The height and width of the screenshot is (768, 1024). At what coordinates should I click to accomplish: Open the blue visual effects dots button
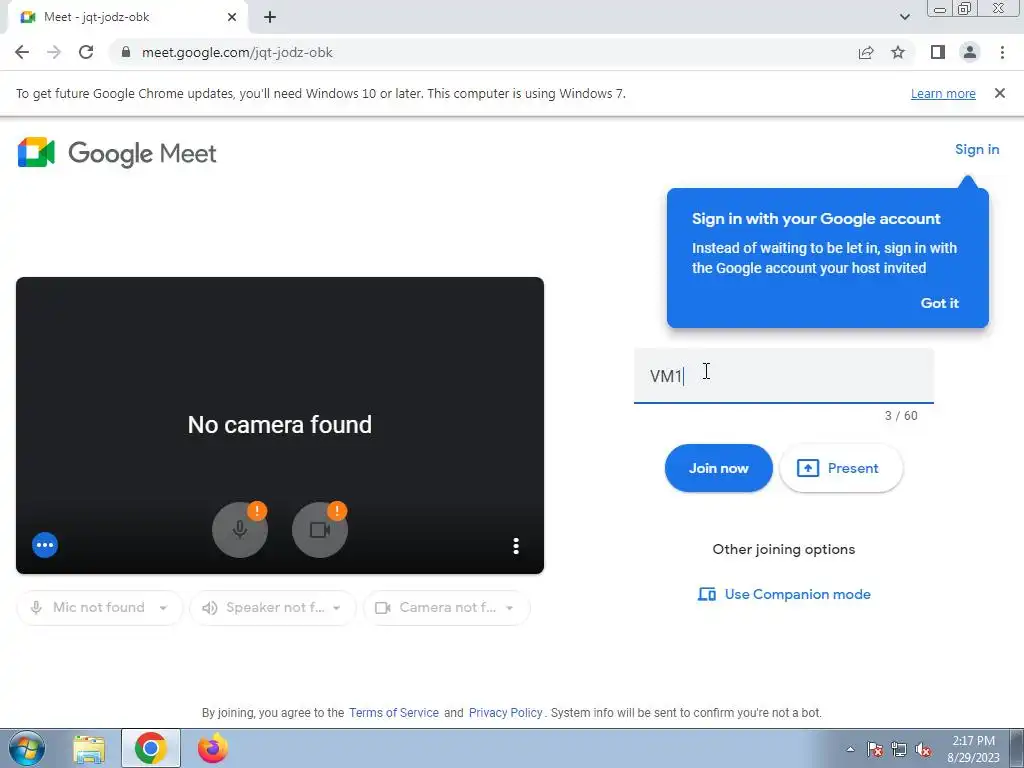45,545
